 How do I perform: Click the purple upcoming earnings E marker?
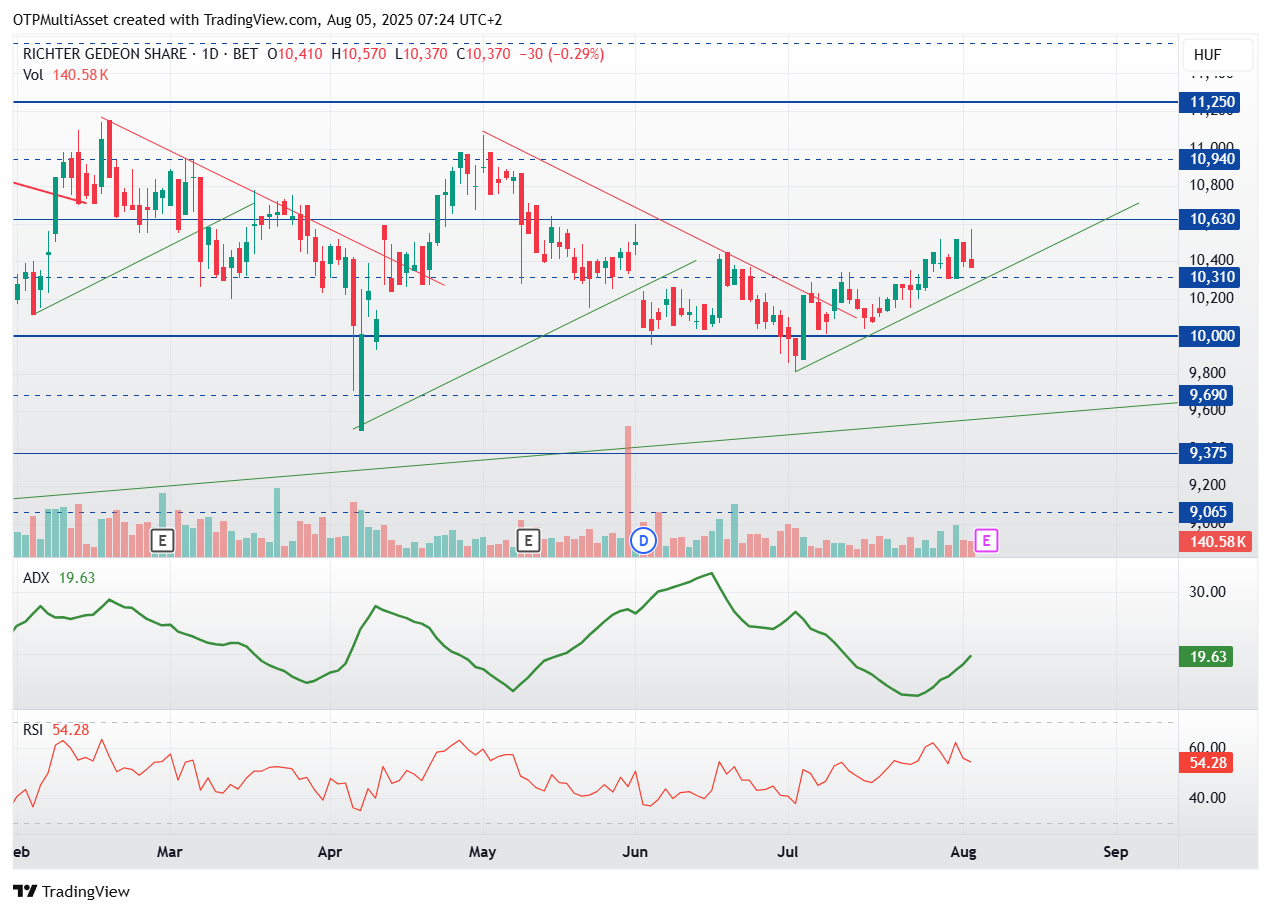pyautogui.click(x=987, y=541)
